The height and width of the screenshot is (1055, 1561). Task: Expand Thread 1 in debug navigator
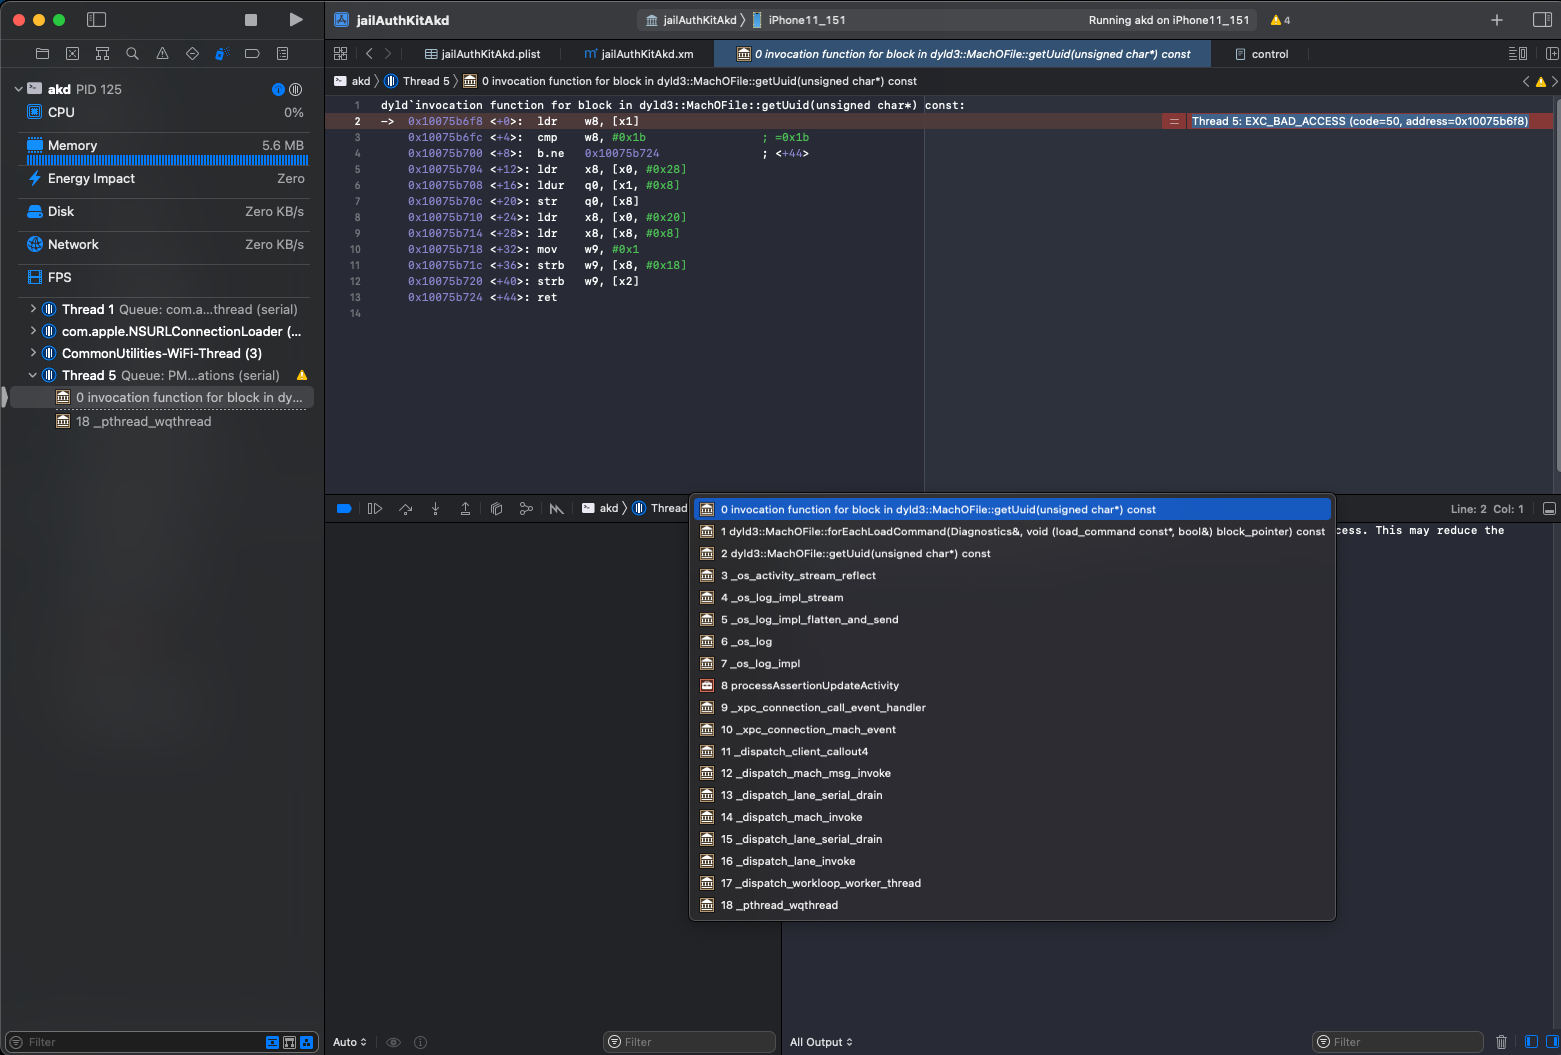(33, 309)
